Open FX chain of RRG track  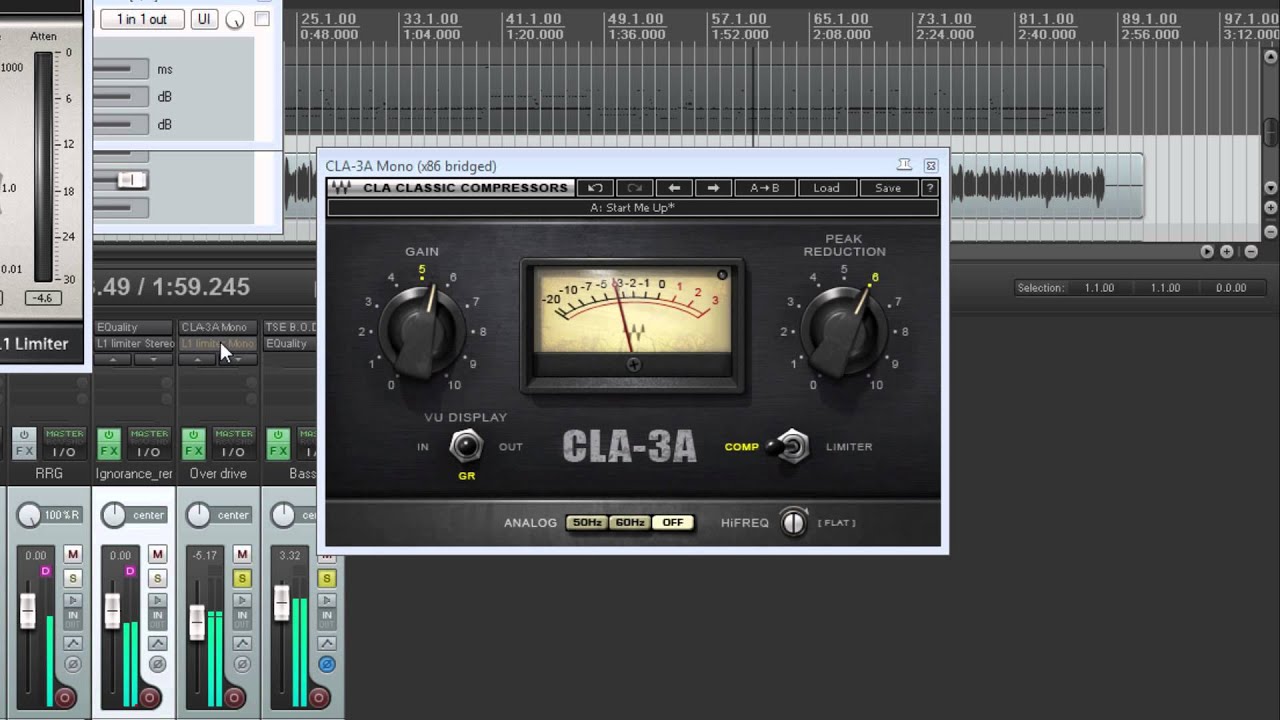24,452
